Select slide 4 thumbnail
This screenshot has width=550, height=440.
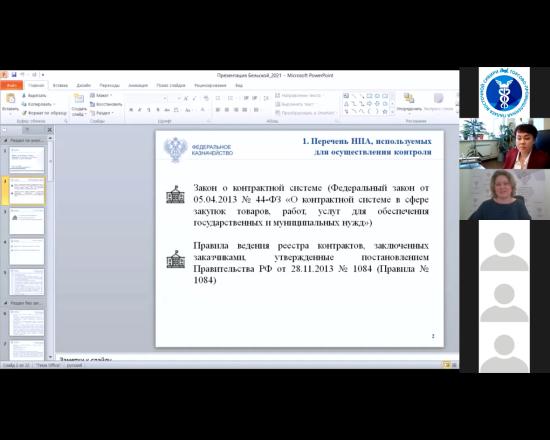click(x=27, y=252)
